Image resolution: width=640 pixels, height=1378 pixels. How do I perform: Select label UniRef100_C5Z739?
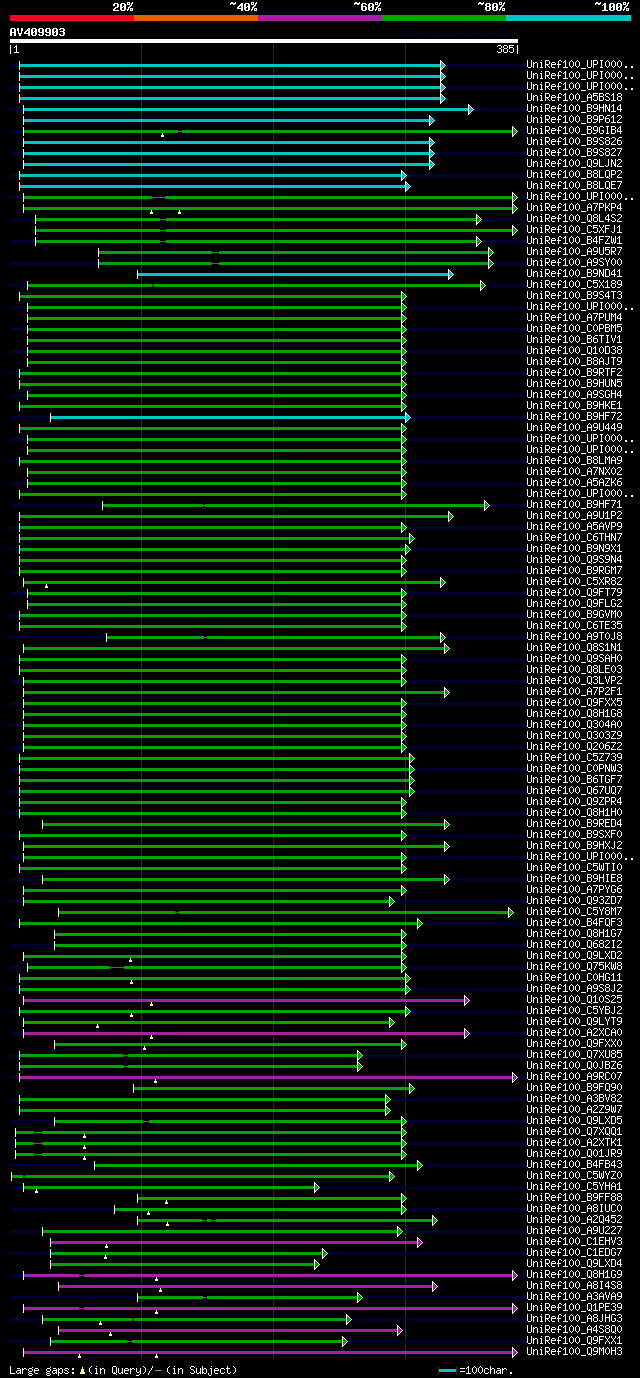click(576, 758)
